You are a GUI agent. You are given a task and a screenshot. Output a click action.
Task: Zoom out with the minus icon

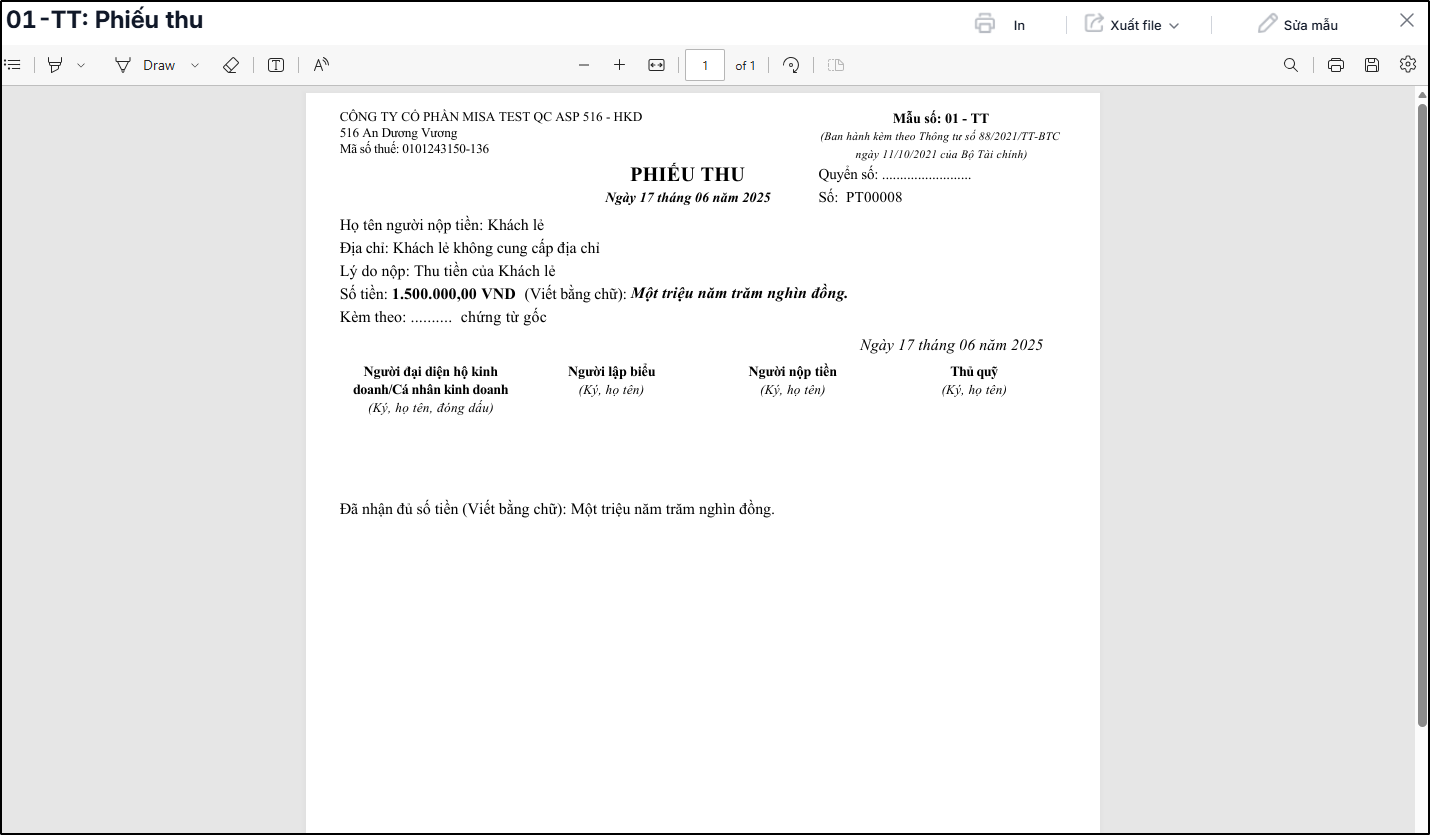pos(584,65)
